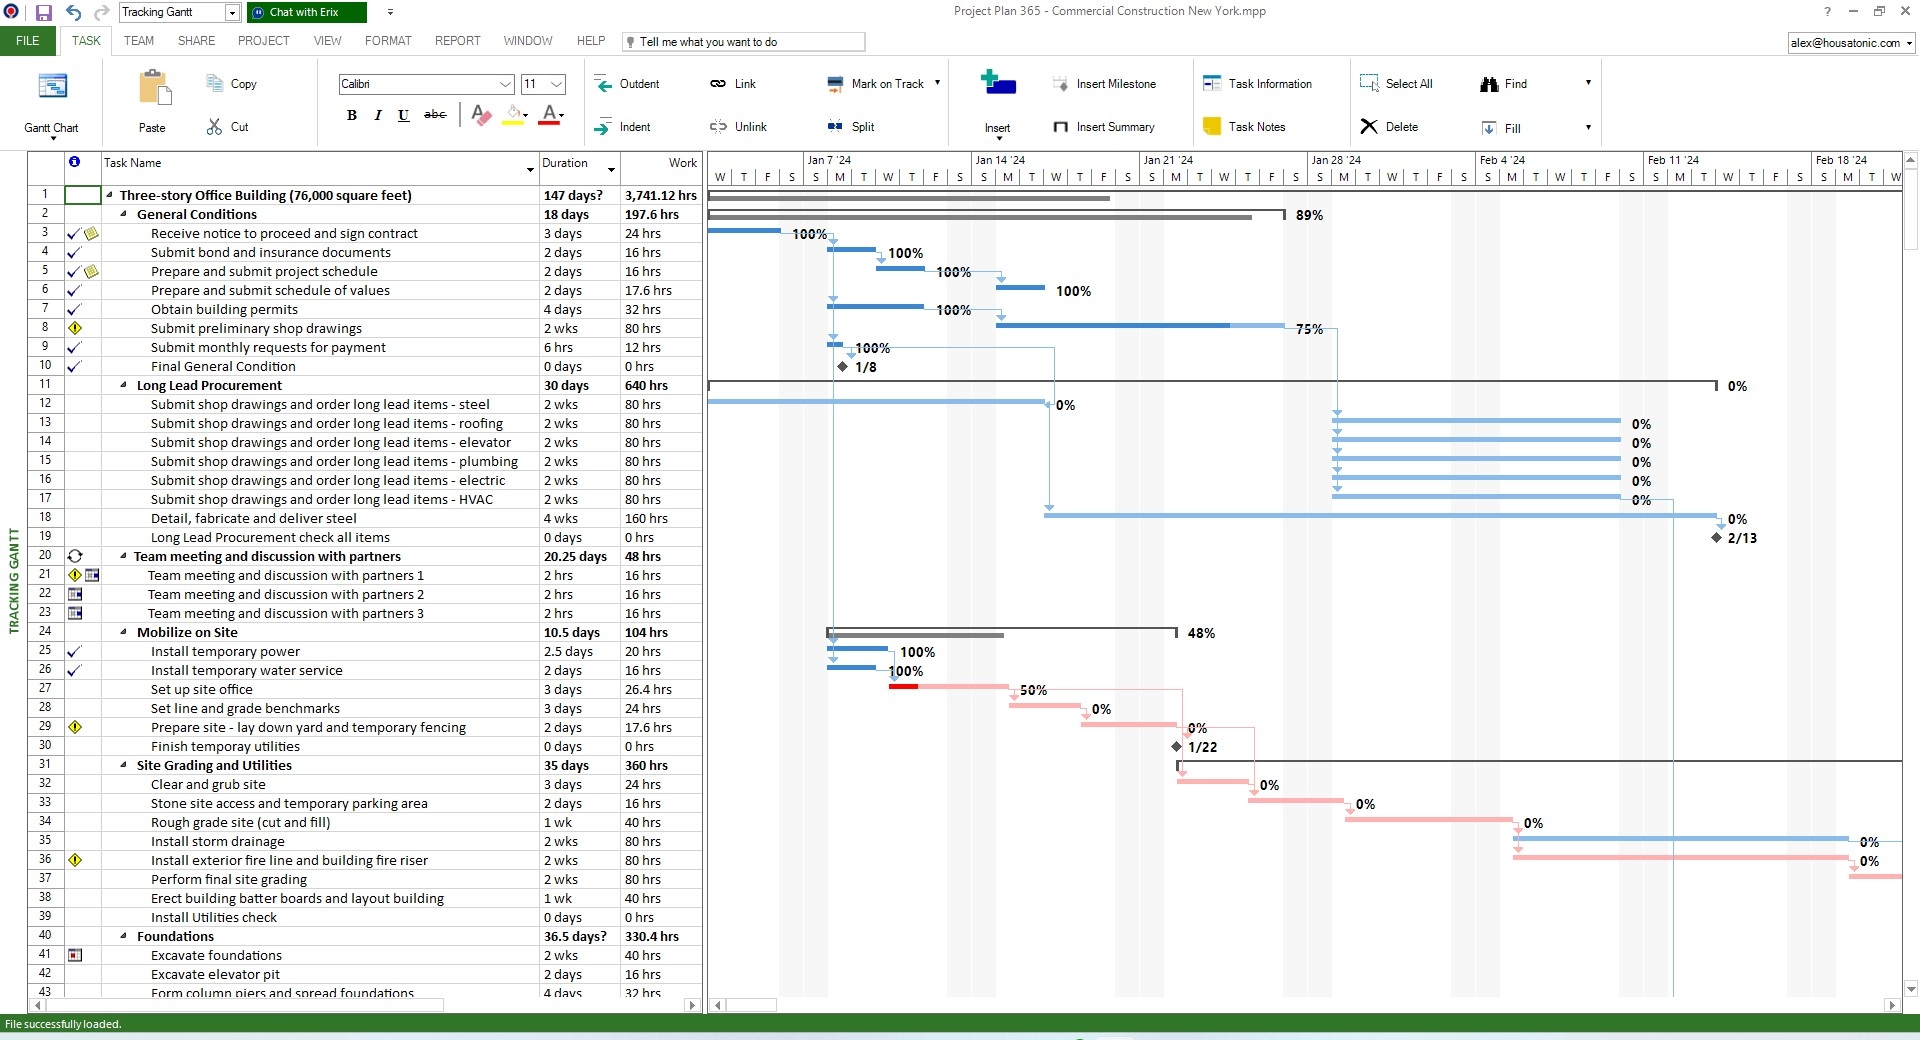Toggle underline formatting

pos(404,115)
